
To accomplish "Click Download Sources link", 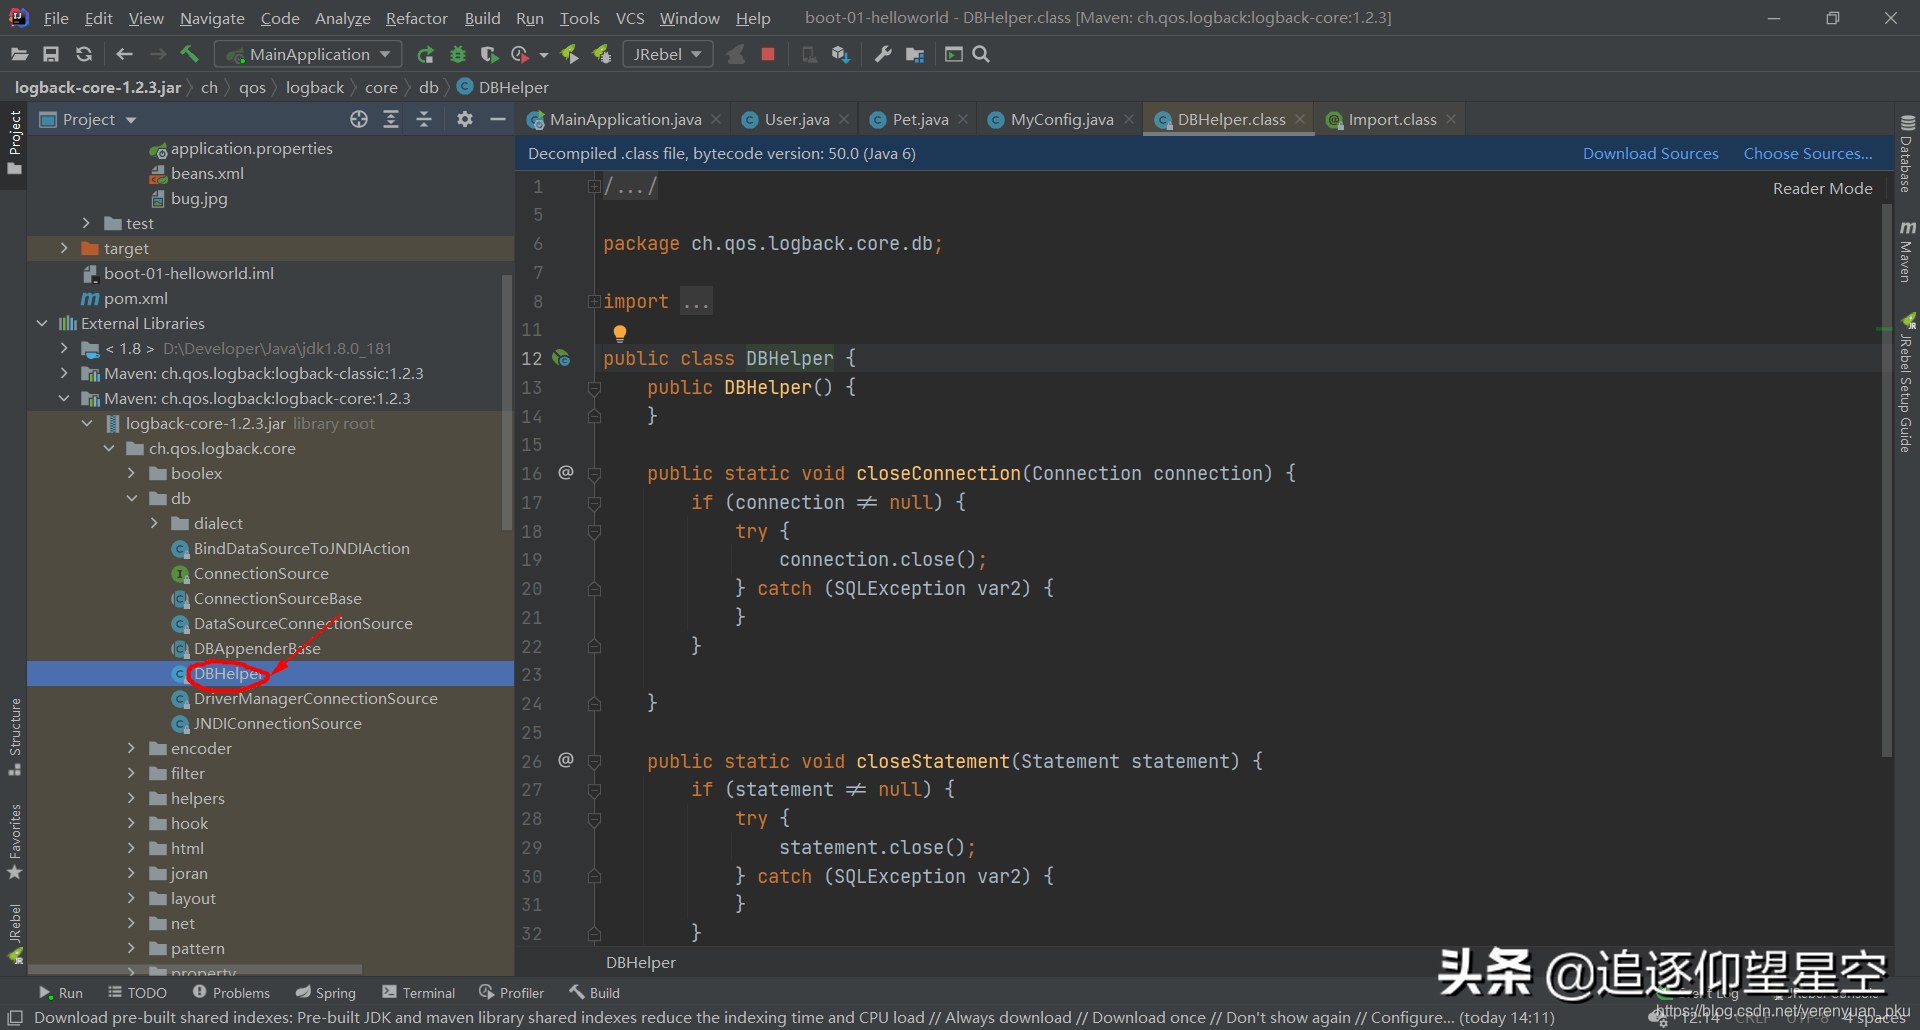I will (x=1650, y=153).
